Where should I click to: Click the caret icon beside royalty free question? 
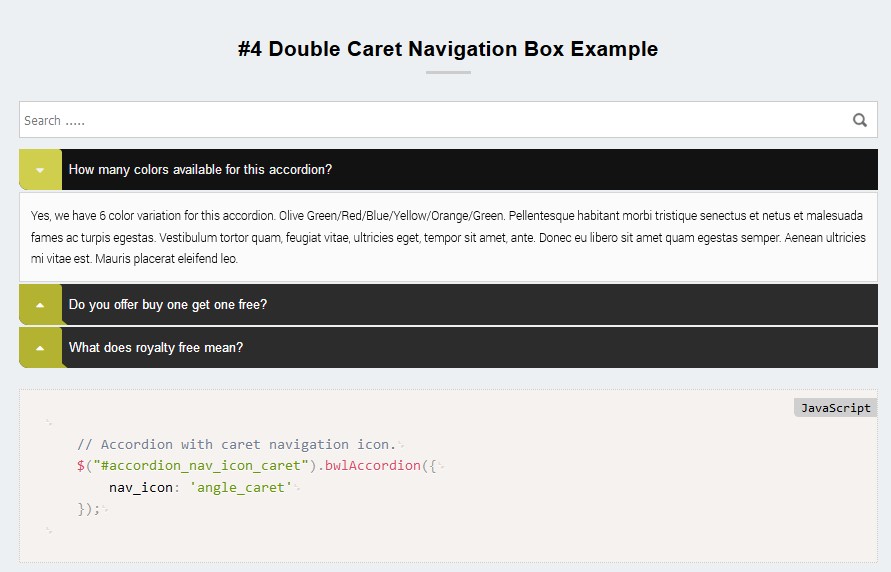pyautogui.click(x=40, y=348)
